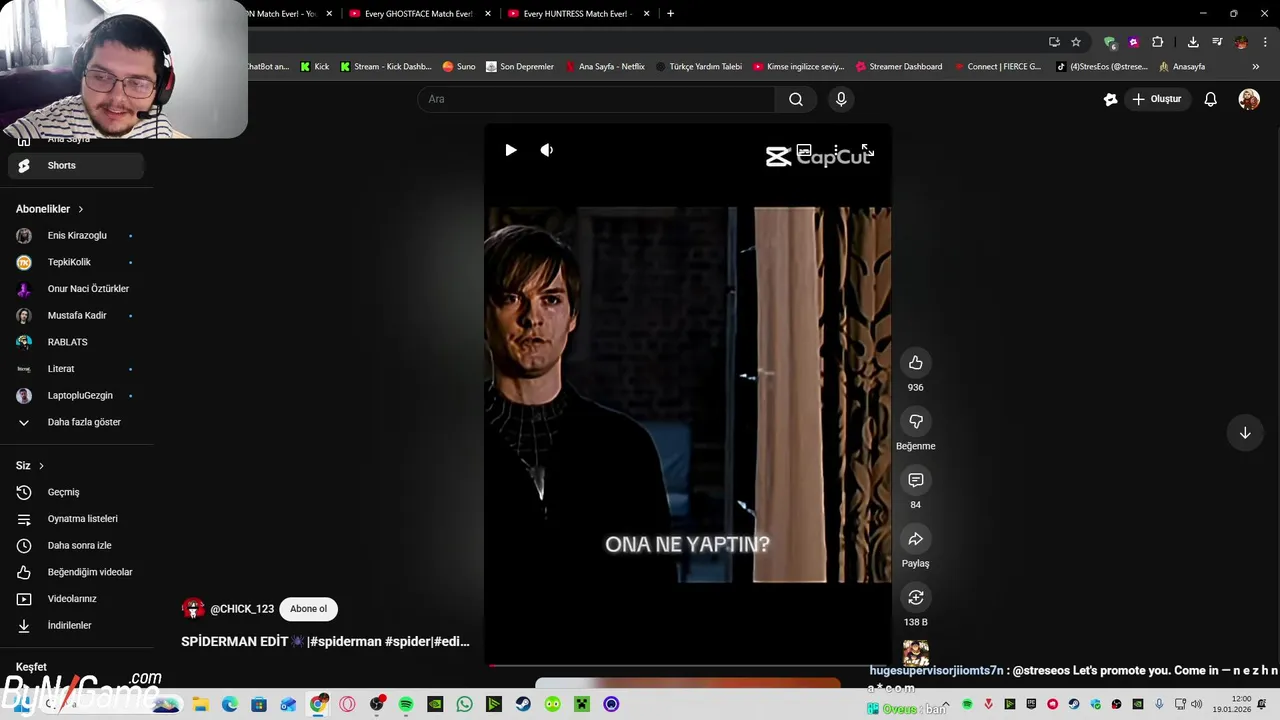Open Chrome extensions puzzle icon
The width and height of the screenshot is (1280, 720).
point(1158,42)
